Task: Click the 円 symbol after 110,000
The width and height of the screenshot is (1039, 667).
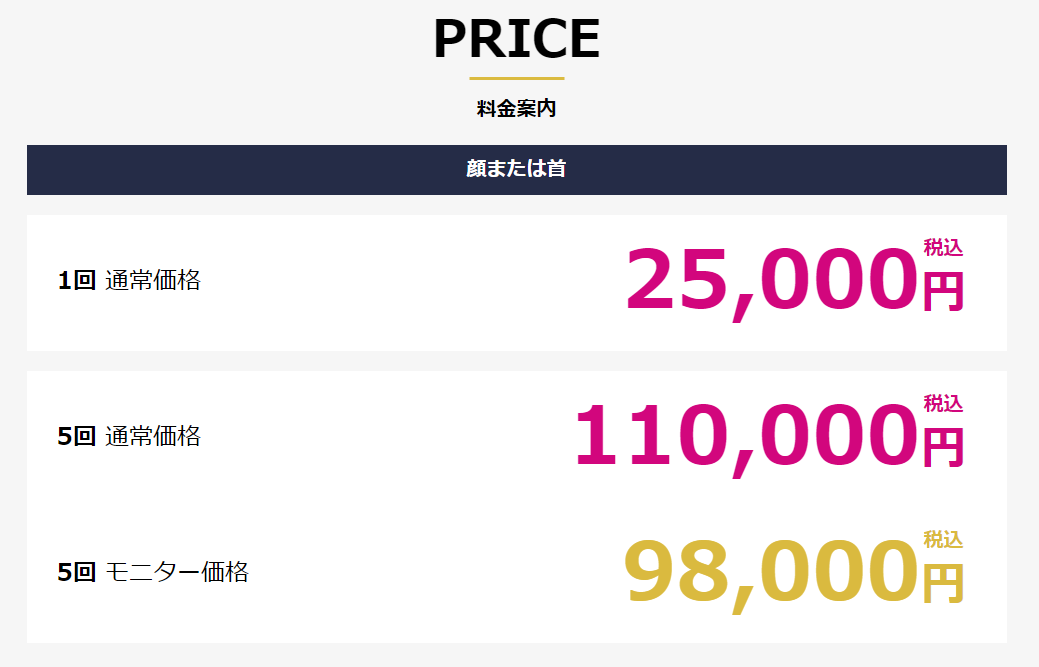Action: [x=944, y=448]
